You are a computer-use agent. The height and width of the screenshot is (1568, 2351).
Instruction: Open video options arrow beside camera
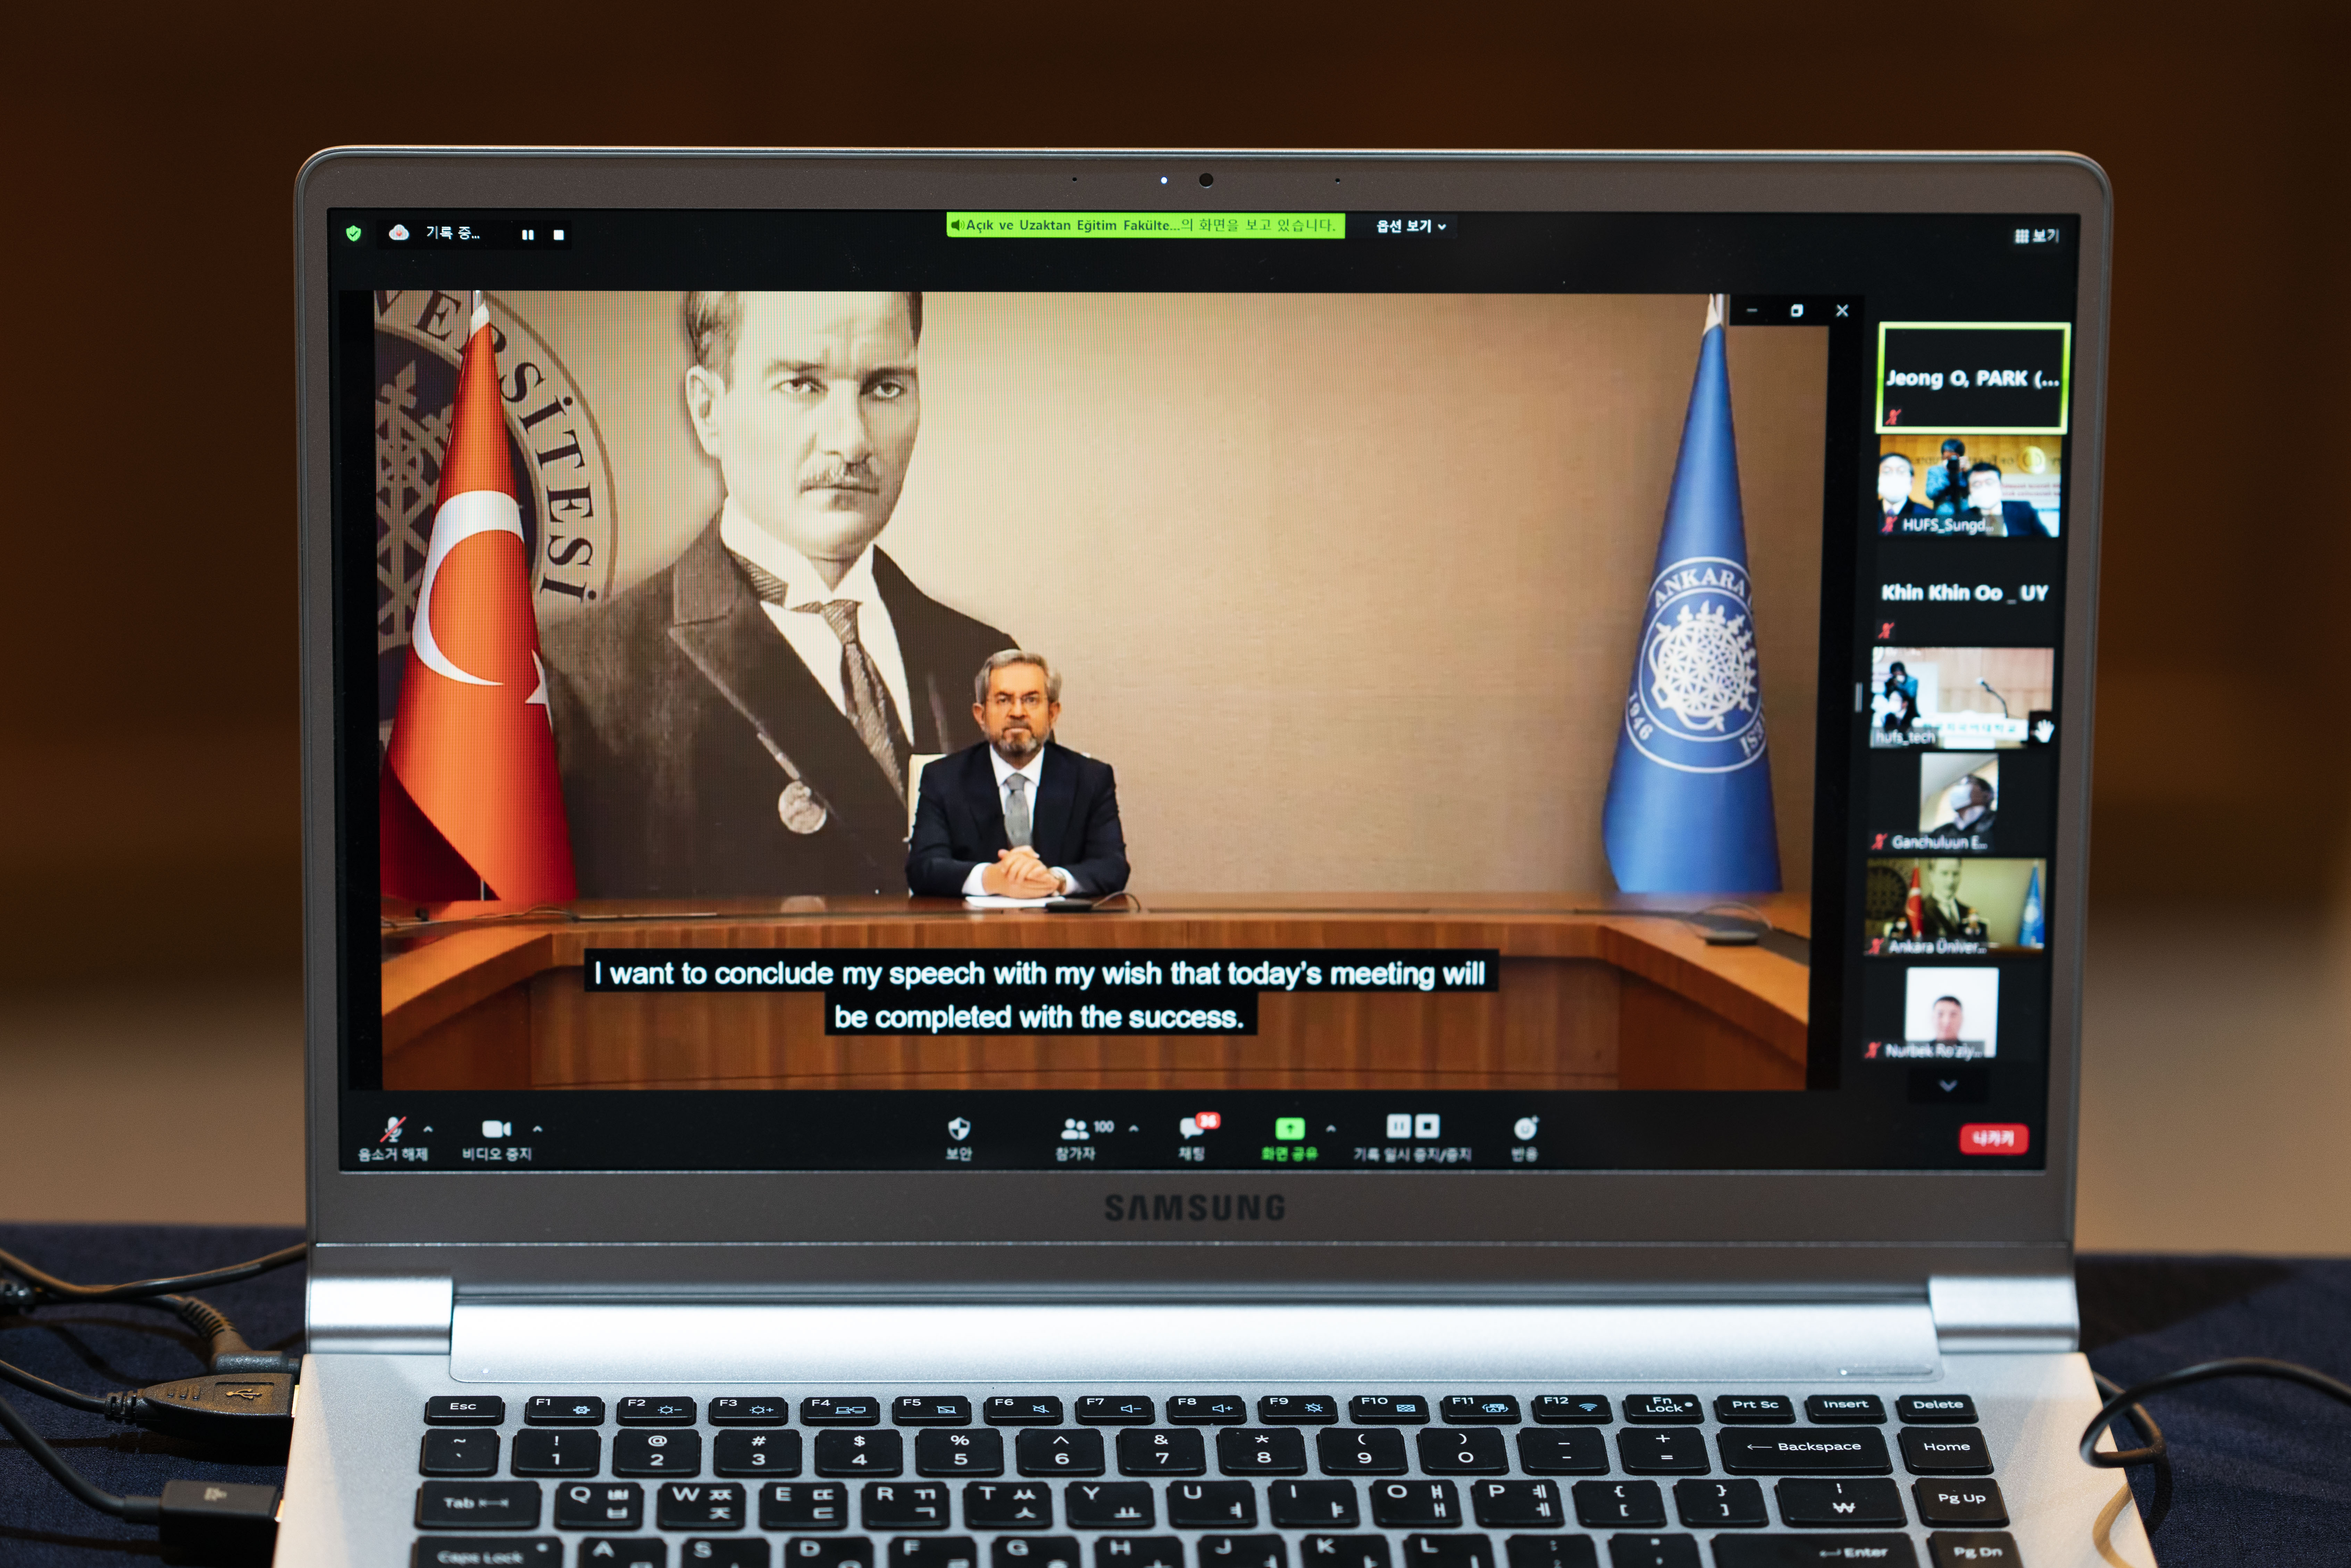tap(537, 1129)
